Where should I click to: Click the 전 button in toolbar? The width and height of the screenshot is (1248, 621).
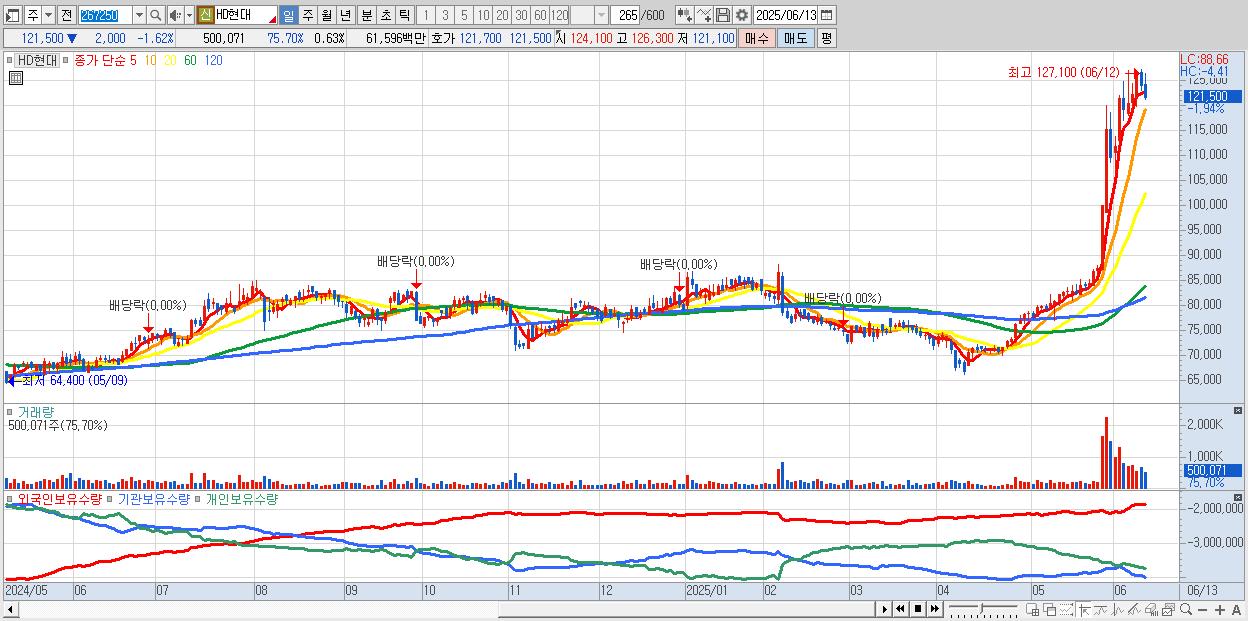coord(66,15)
